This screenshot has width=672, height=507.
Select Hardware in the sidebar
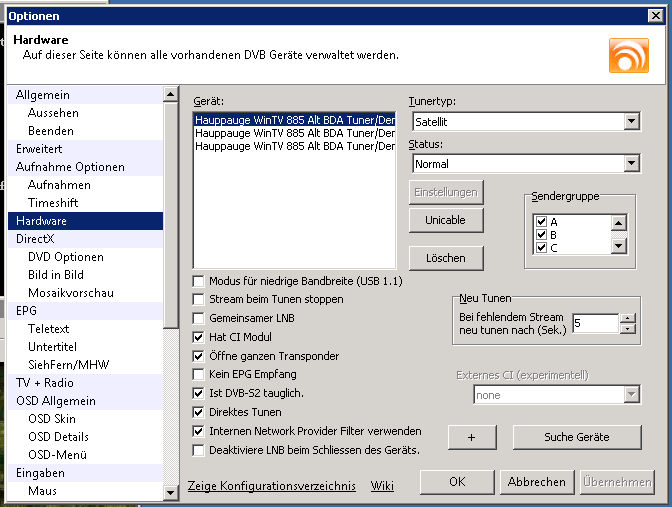(x=85, y=221)
